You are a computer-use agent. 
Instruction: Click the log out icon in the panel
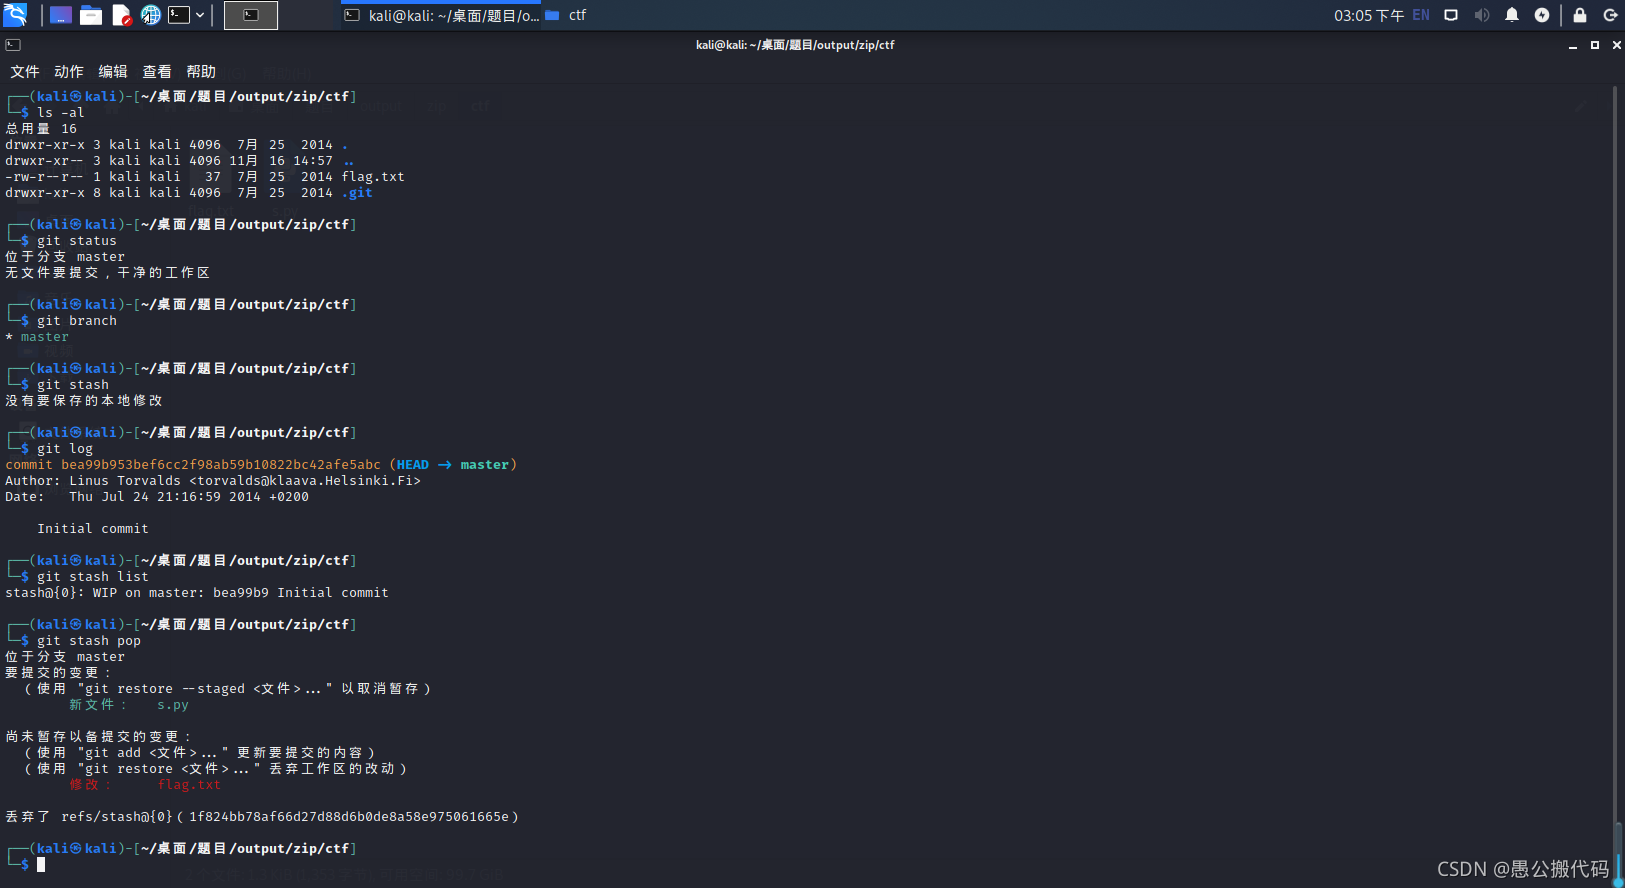point(1610,15)
